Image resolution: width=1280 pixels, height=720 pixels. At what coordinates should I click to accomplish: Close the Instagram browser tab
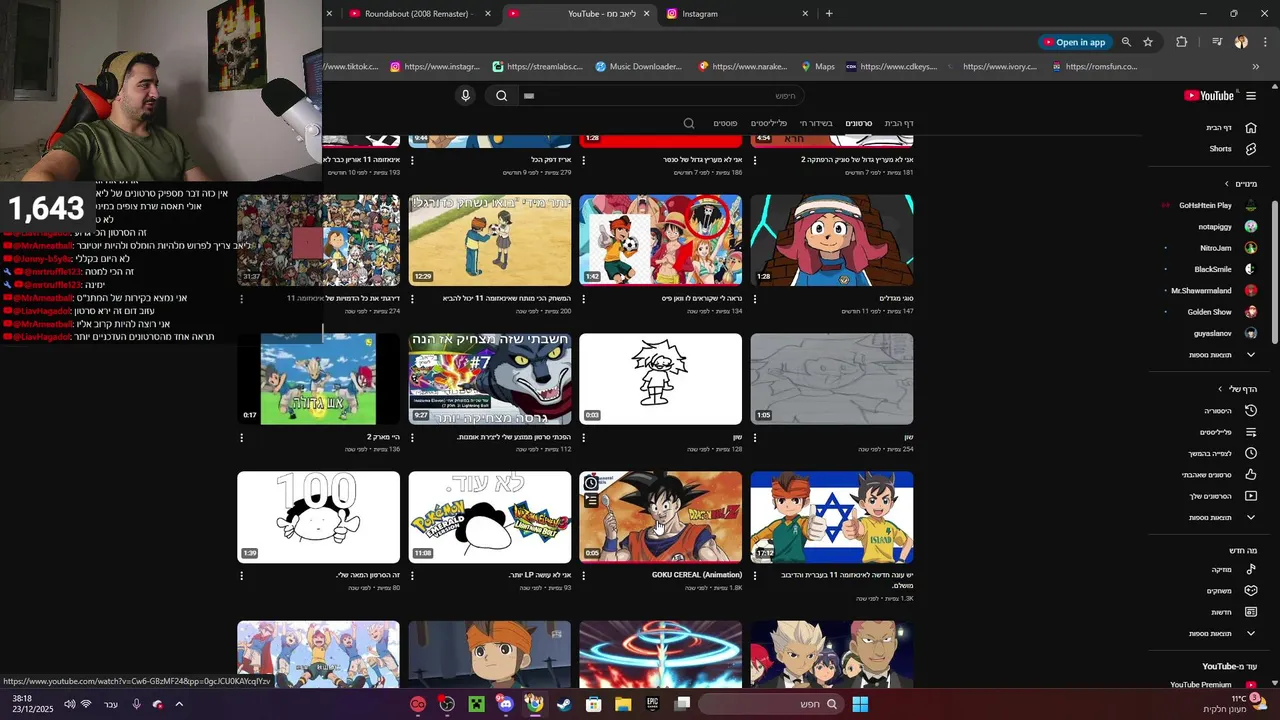tap(805, 14)
